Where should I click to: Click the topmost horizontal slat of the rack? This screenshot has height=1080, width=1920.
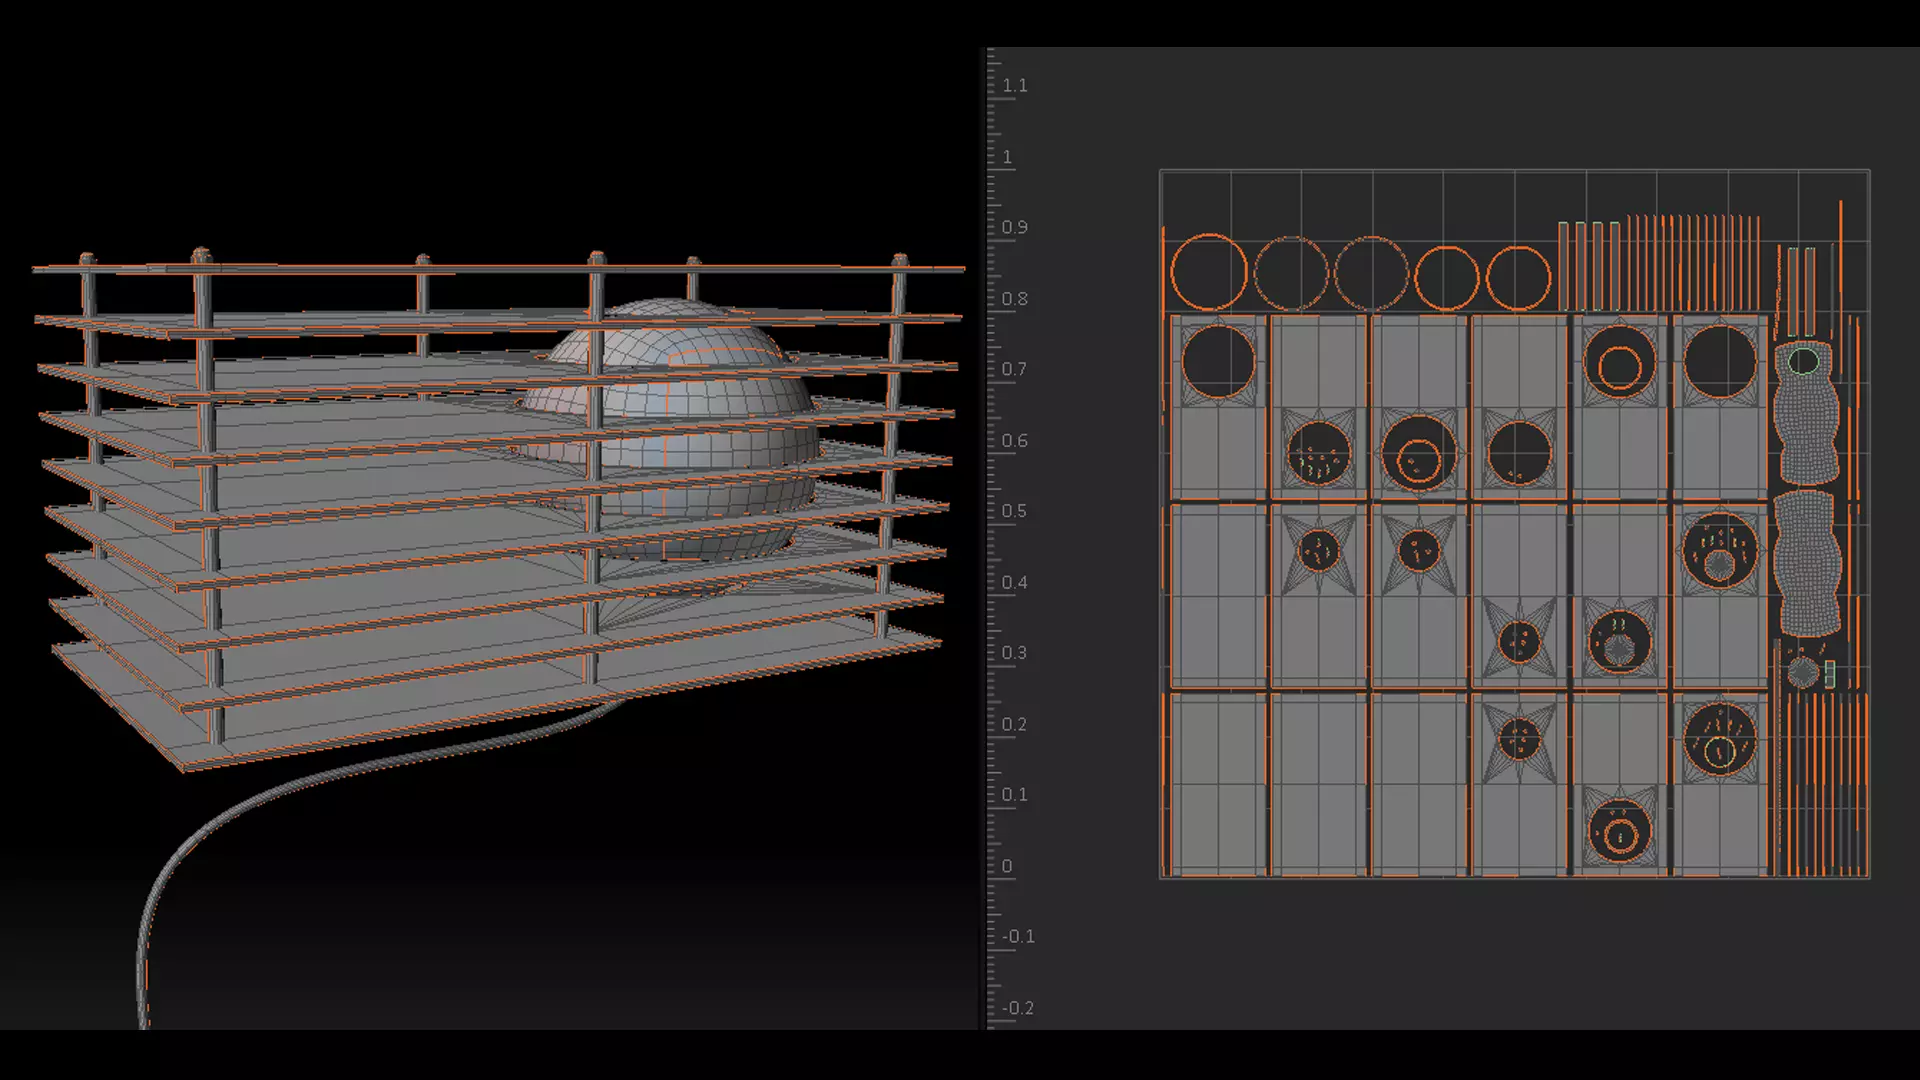(x=500, y=268)
